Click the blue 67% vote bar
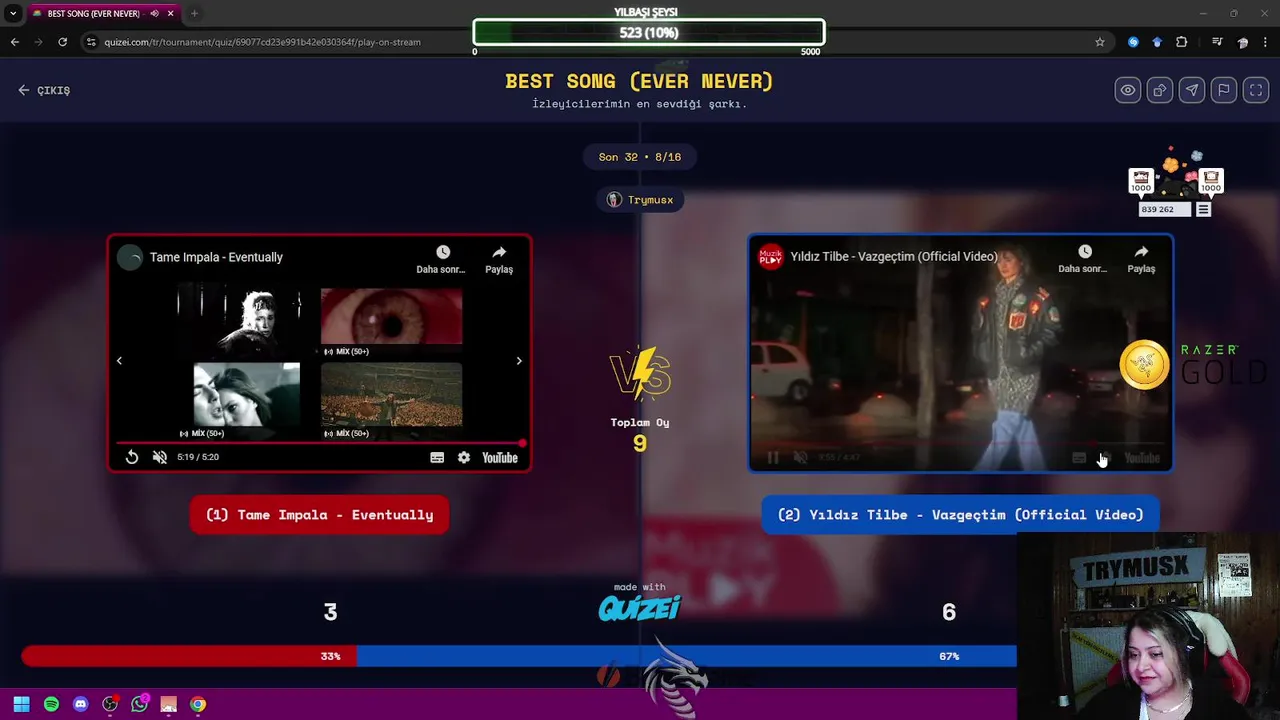The height and width of the screenshot is (720, 1280). pyautogui.click(x=686, y=656)
